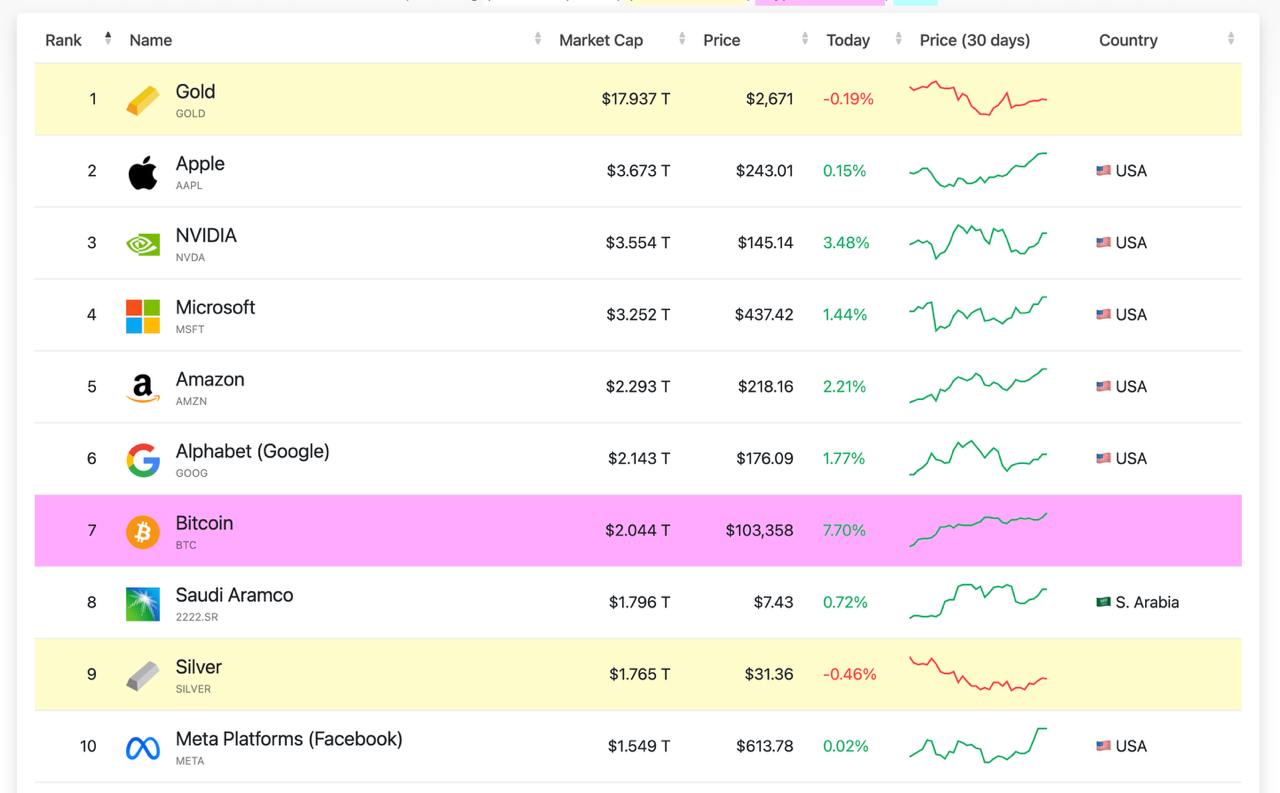The width and height of the screenshot is (1280, 793).
Task: Sort table by Rank column arrows
Action: point(108,39)
